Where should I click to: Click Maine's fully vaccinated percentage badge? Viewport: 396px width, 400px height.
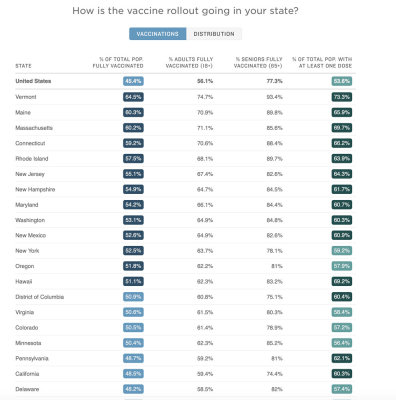tap(133, 113)
